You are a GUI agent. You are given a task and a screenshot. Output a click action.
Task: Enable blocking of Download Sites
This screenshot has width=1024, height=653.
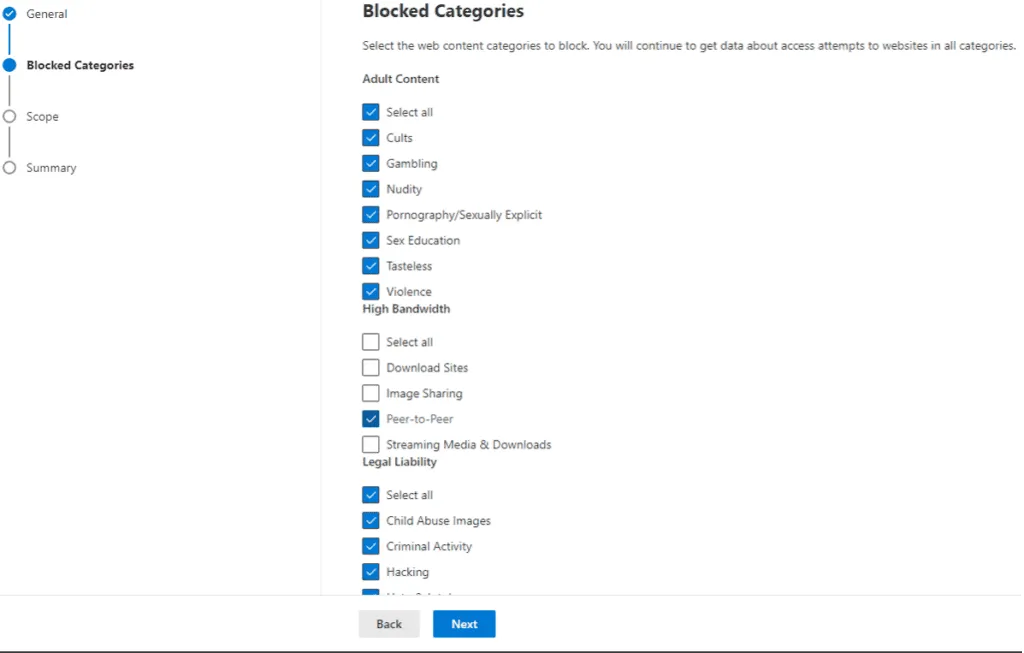(371, 367)
